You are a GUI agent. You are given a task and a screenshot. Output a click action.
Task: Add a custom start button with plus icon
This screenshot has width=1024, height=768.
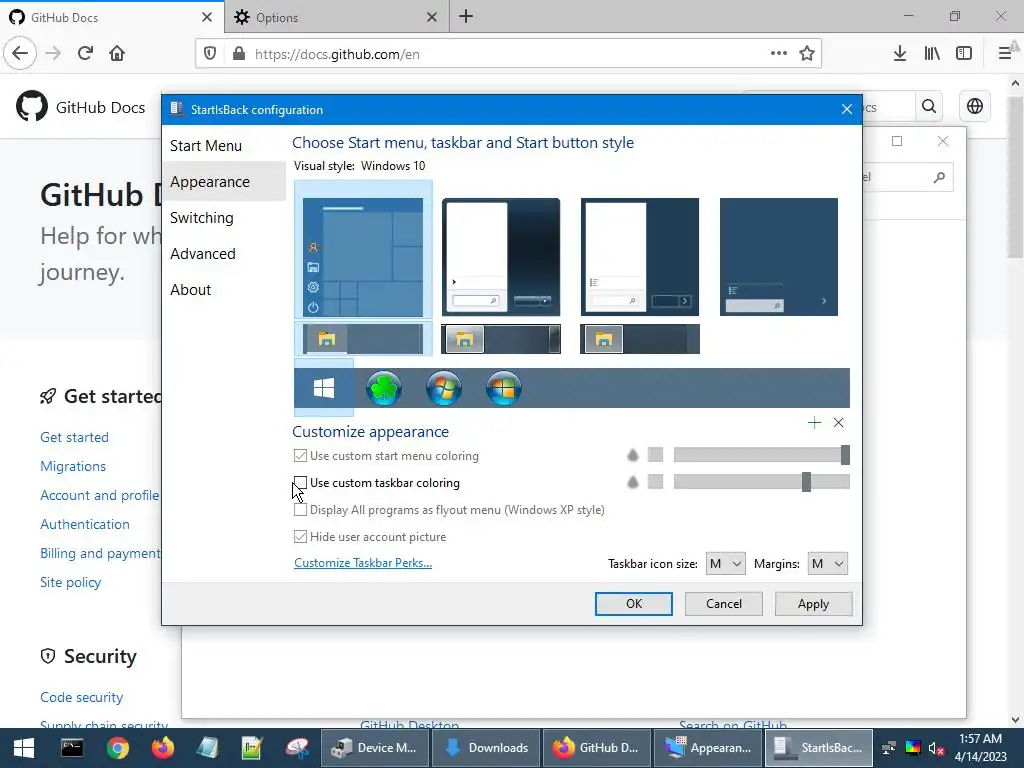(814, 423)
